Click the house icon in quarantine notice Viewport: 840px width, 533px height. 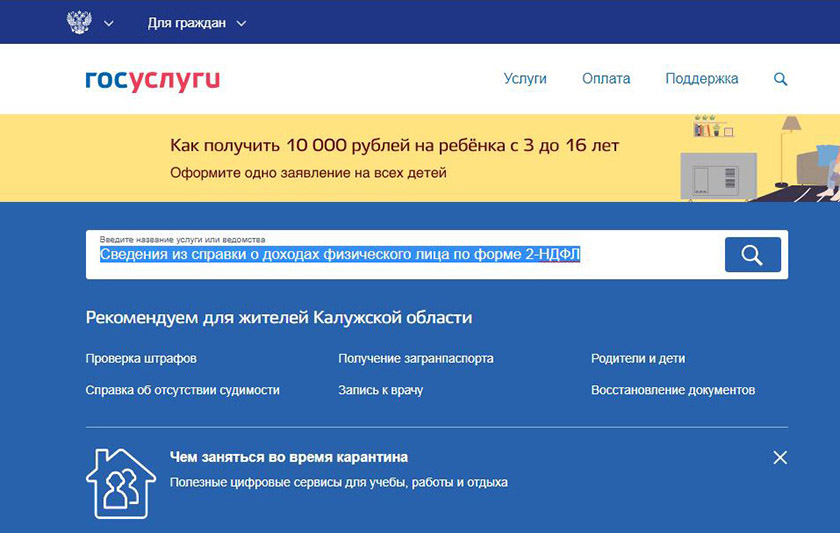[120, 482]
